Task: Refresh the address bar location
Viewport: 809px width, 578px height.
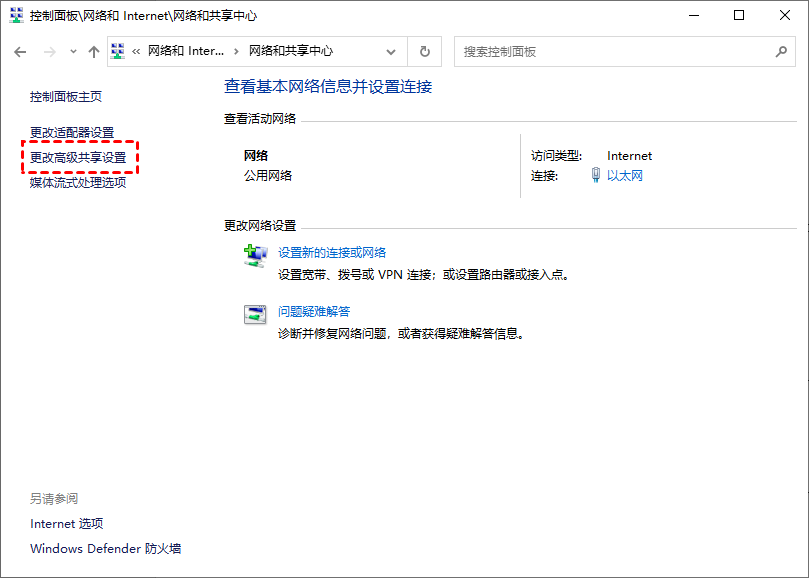Action: [425, 52]
